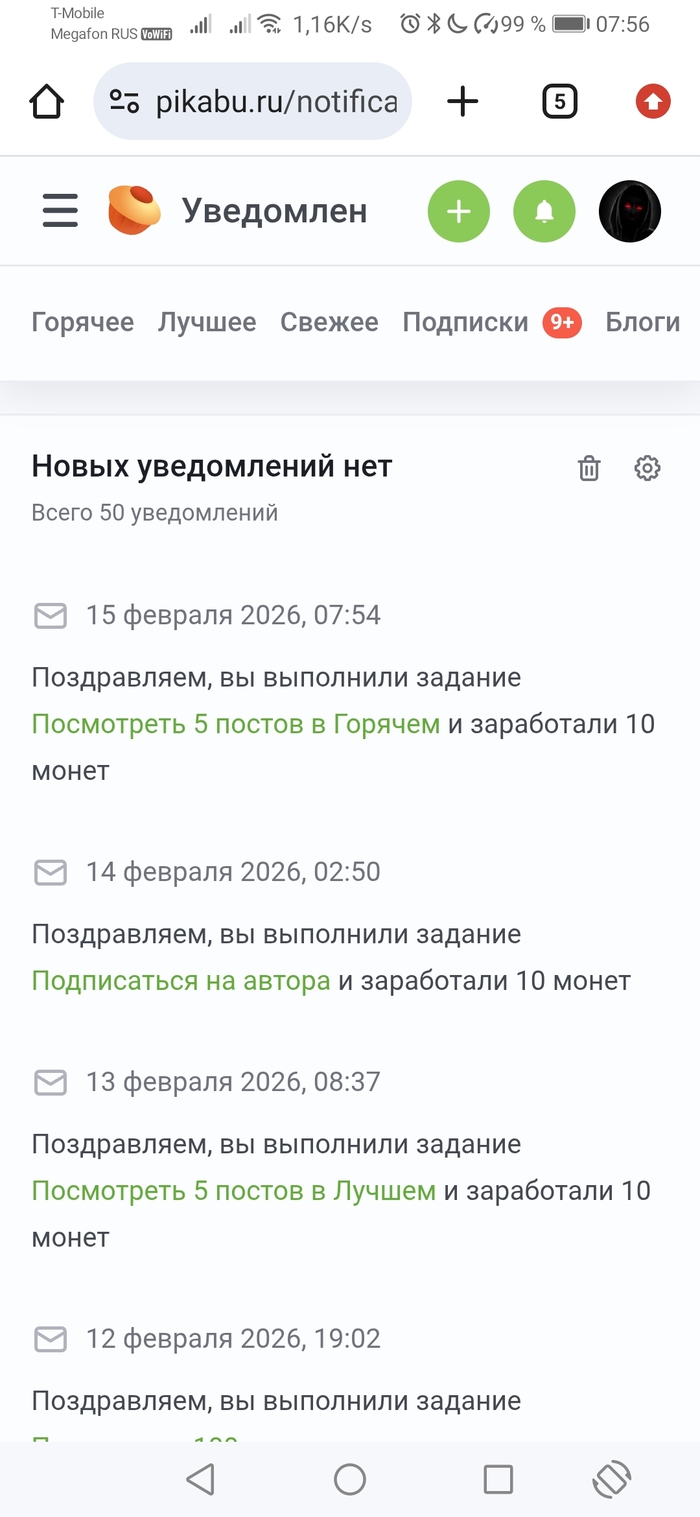Open the tab switcher showing 5 tabs
Viewport: 700px width, 1517px height.
click(559, 101)
